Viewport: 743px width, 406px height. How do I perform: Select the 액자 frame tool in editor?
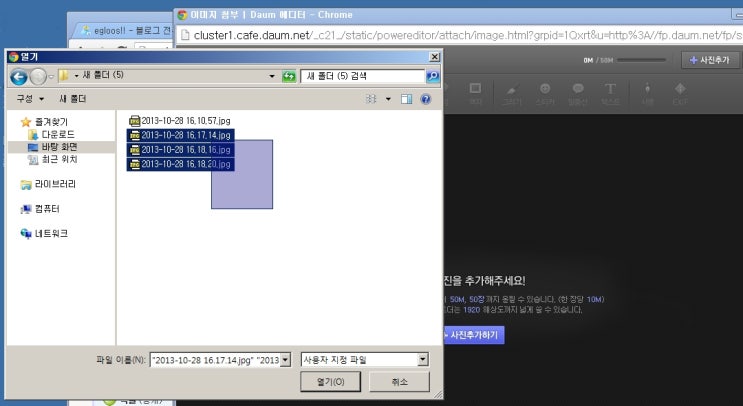pos(475,93)
